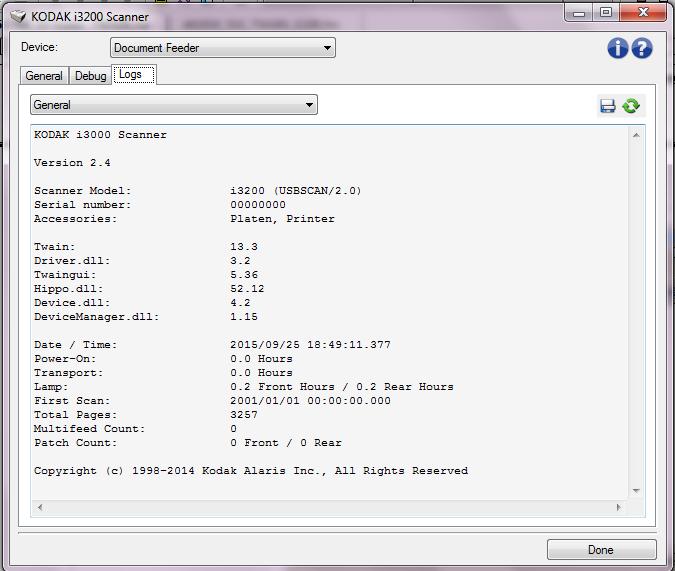The image size is (675, 571).
Task: Minimize the KODAK i3200 Scanner window
Action: pyautogui.click(x=579, y=12)
